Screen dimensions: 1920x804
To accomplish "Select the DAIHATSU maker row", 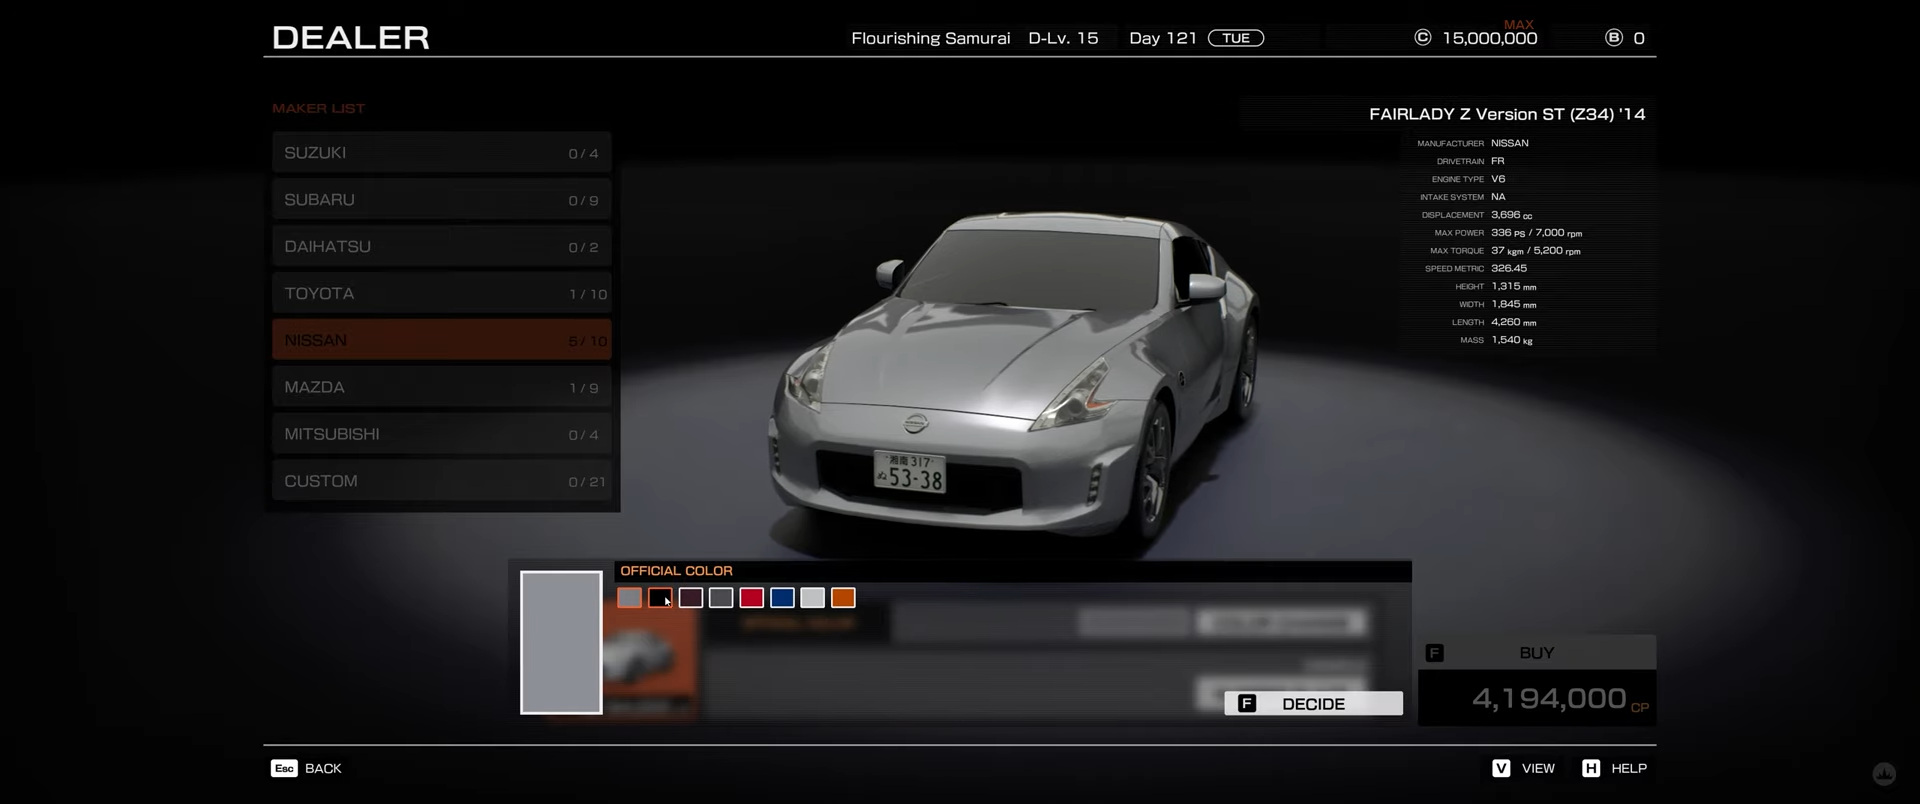I will point(441,246).
